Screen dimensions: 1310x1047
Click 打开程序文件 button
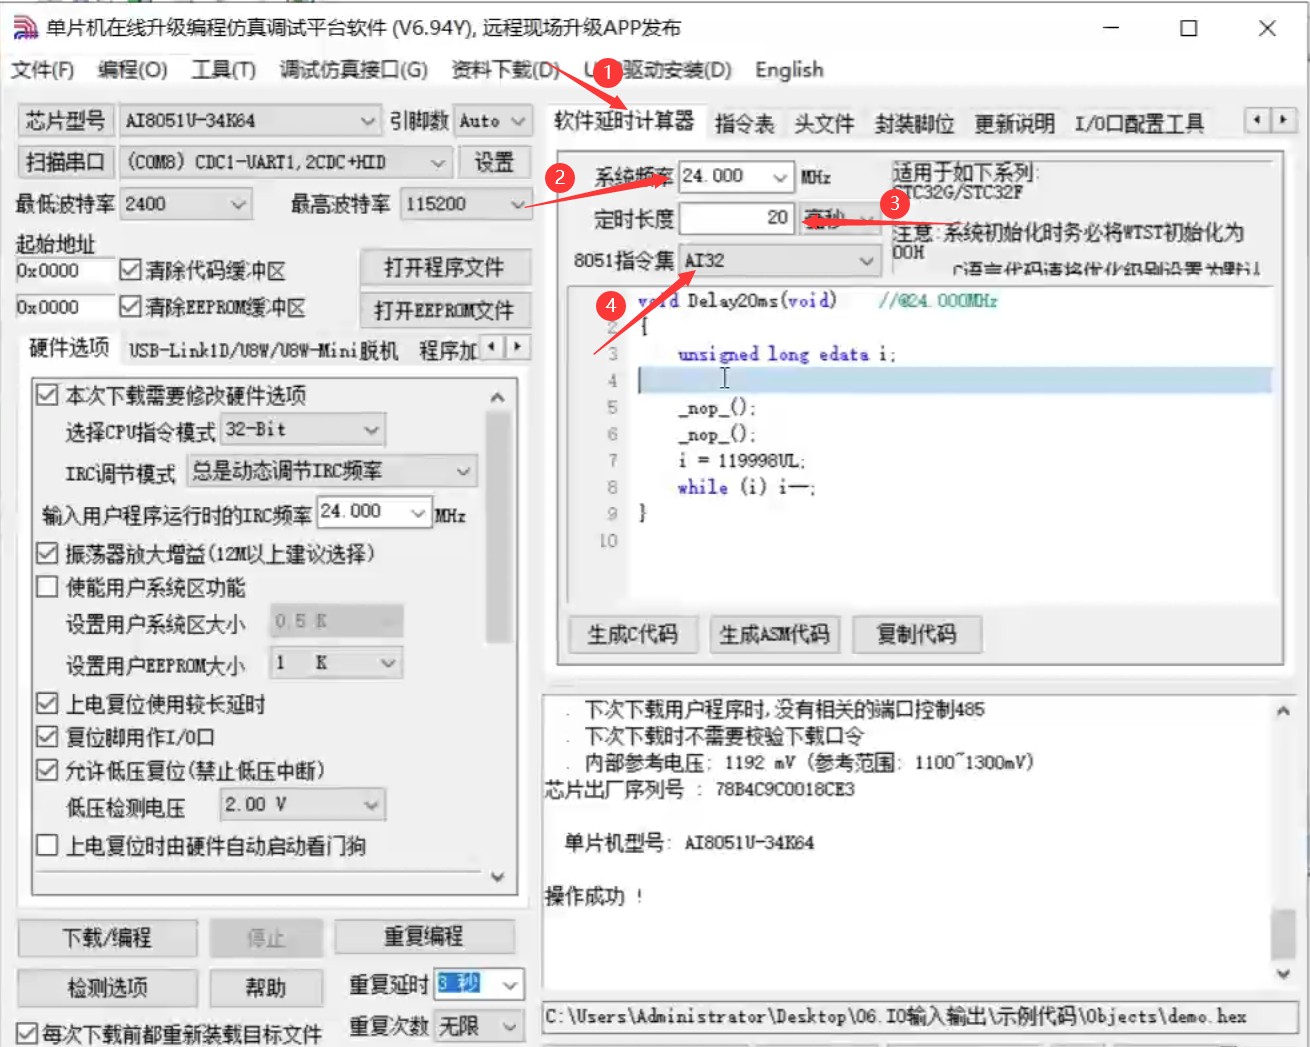point(444,268)
